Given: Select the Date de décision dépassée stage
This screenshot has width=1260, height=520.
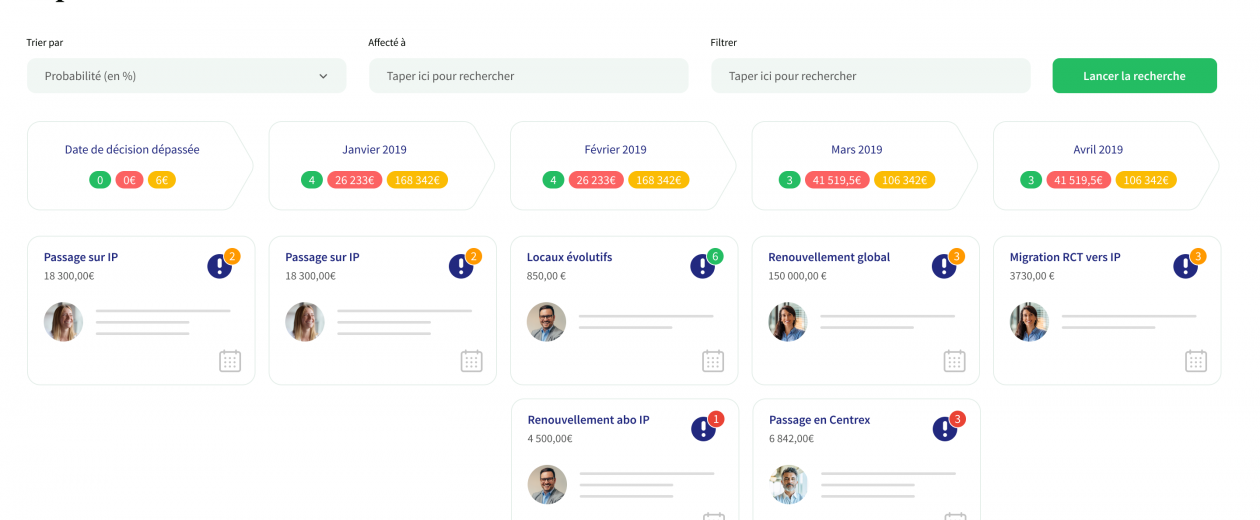Looking at the screenshot, I should 140,166.
